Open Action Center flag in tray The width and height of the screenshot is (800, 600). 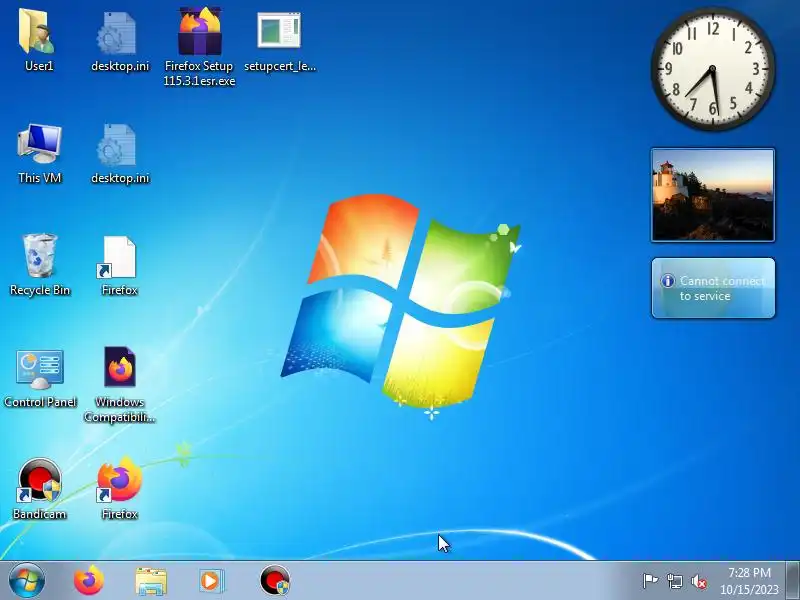click(x=650, y=581)
